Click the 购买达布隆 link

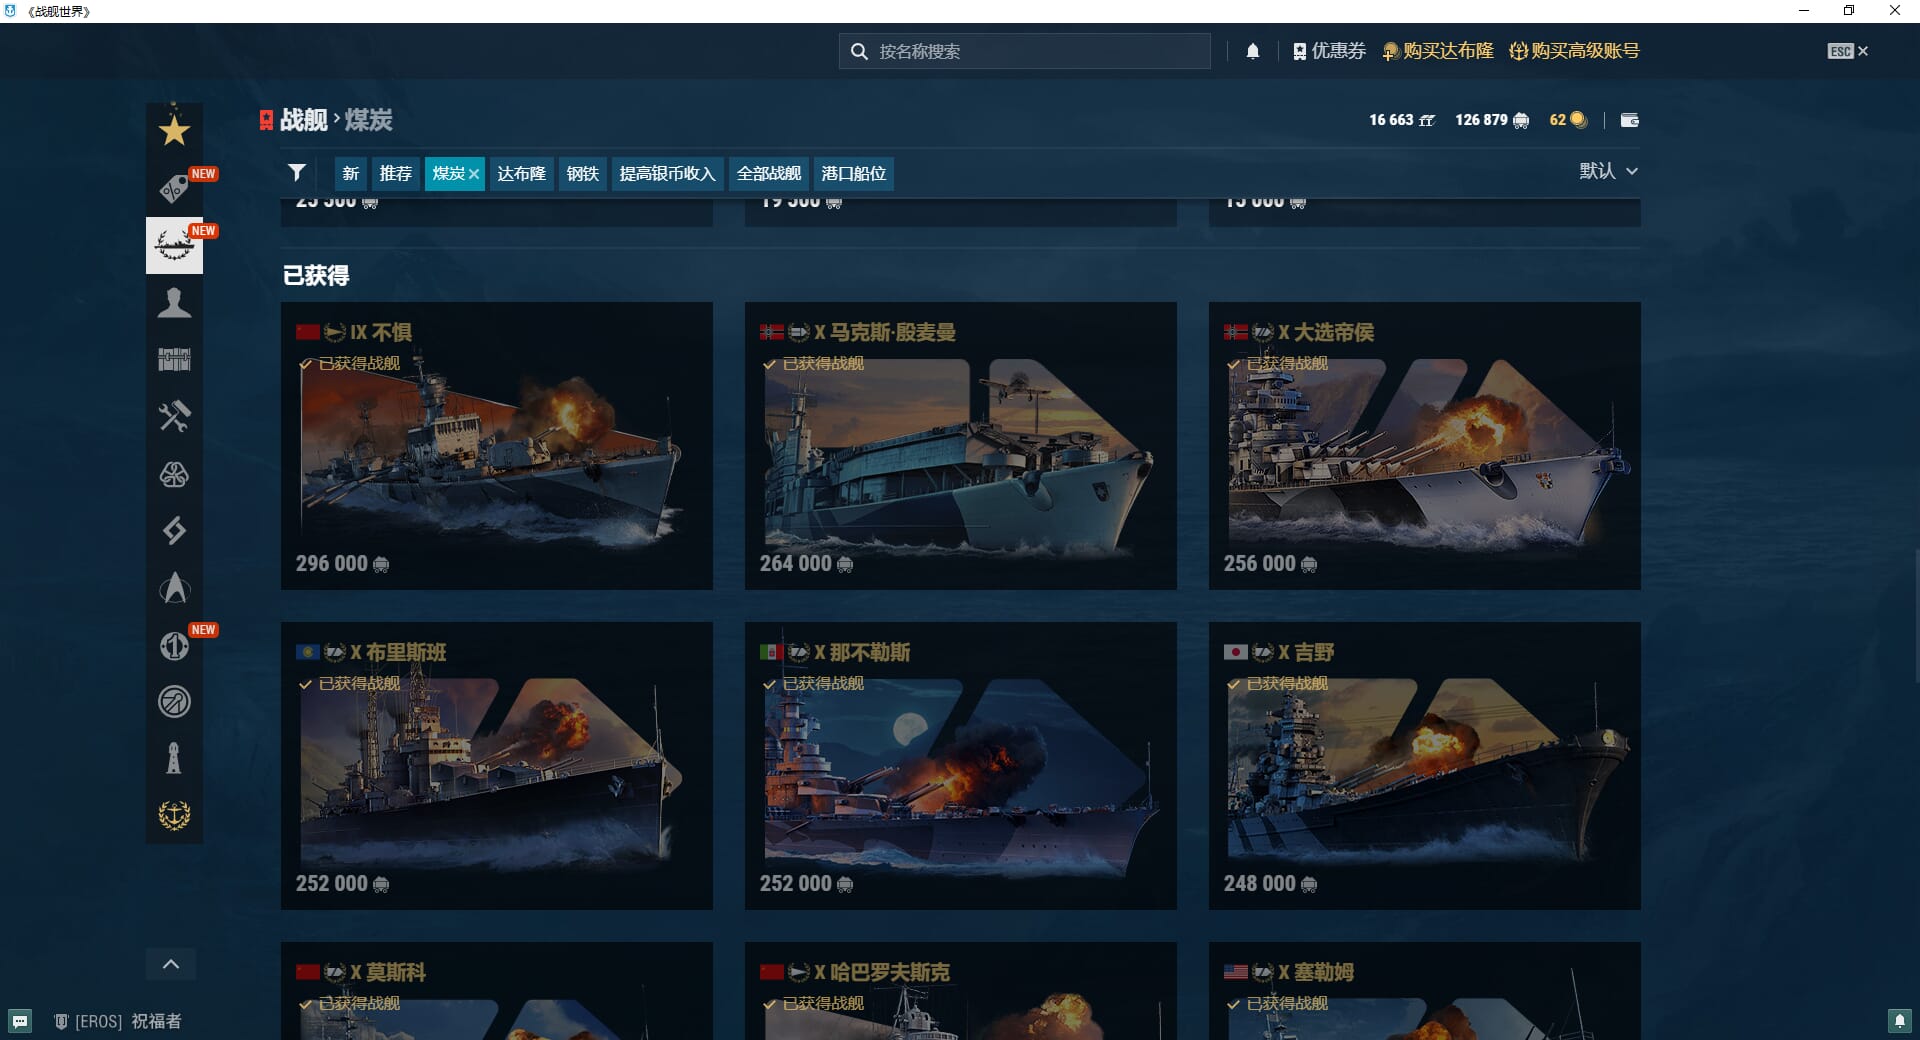coord(1438,51)
